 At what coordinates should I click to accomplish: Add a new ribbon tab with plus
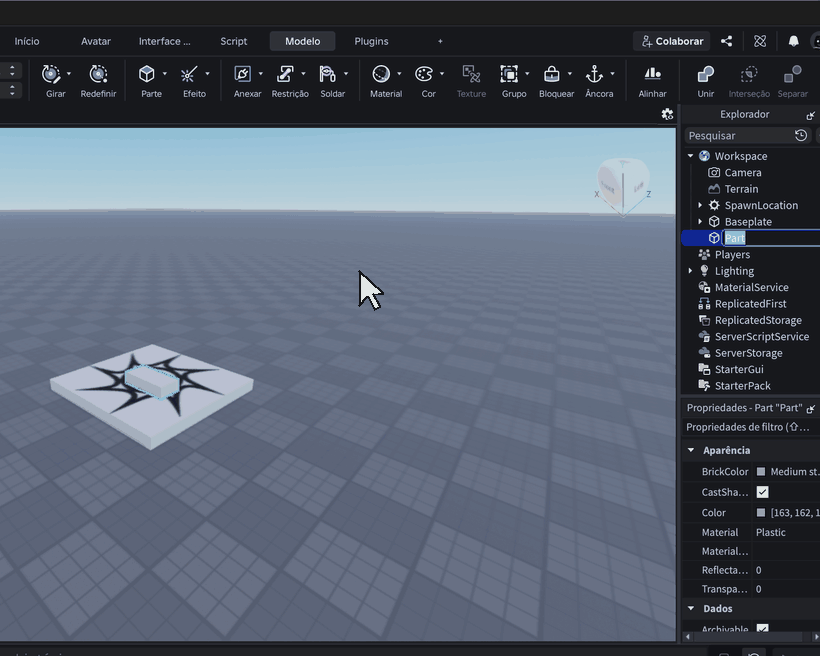(x=440, y=41)
